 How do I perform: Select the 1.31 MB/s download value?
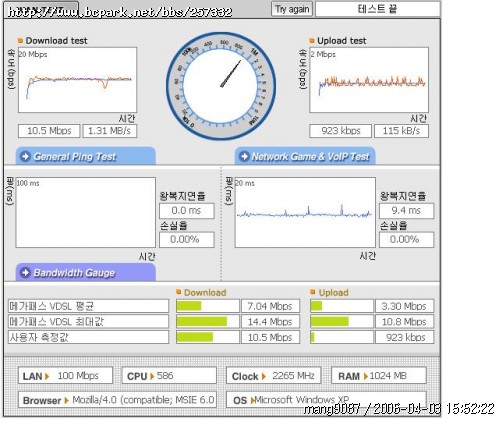tap(110, 131)
